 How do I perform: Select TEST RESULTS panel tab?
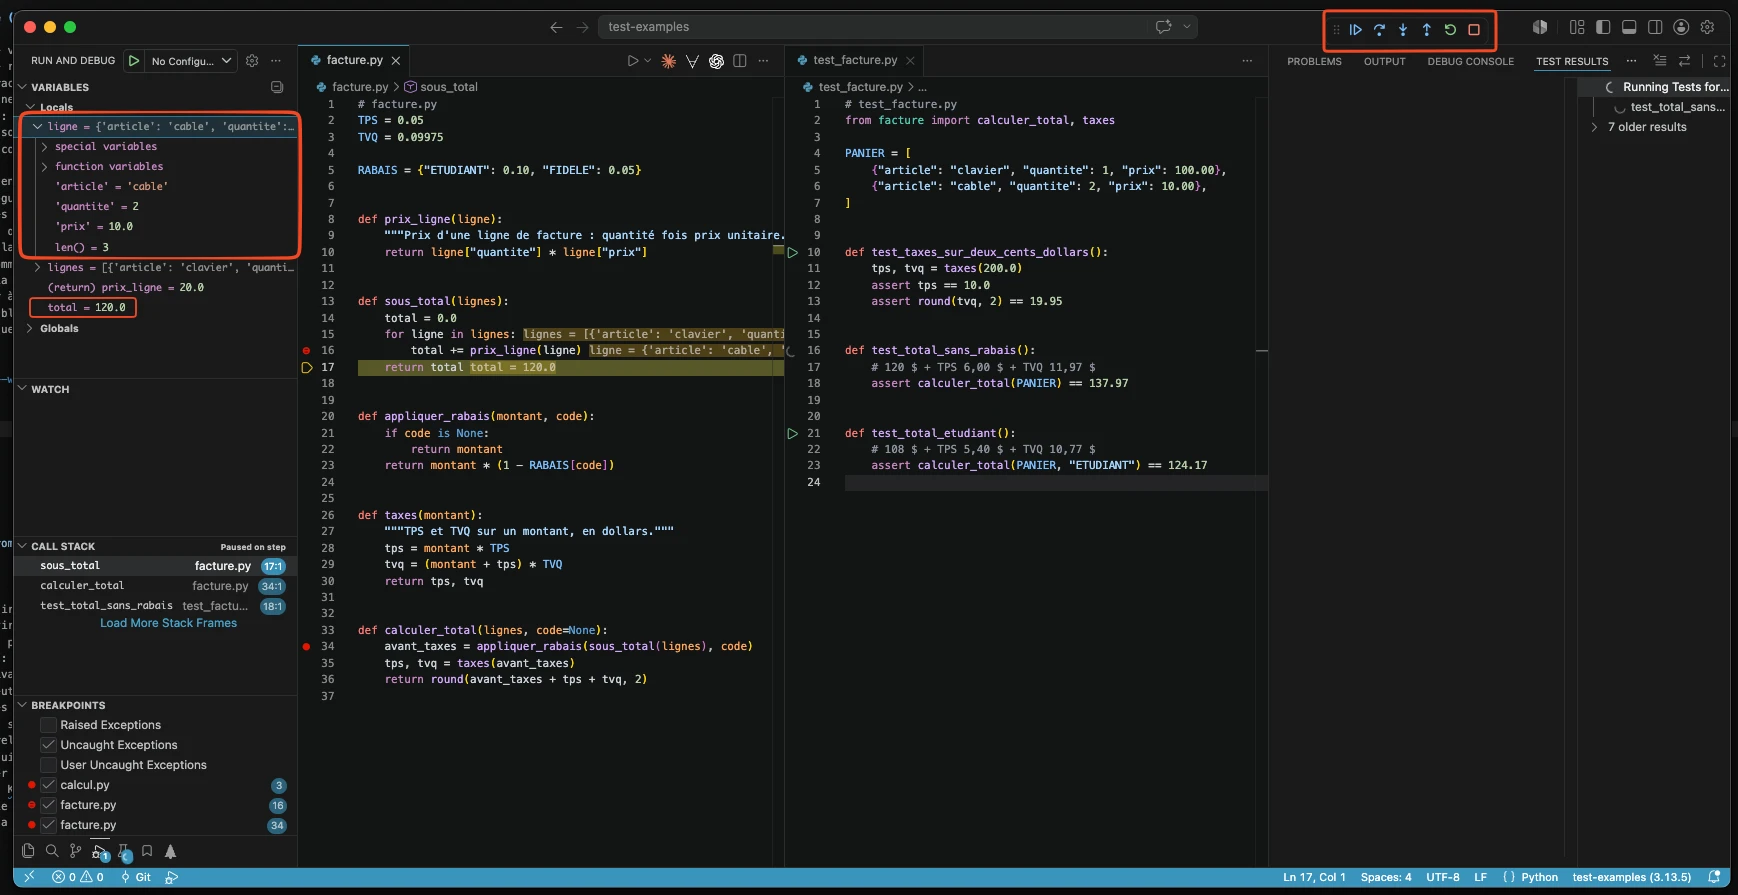(1572, 61)
